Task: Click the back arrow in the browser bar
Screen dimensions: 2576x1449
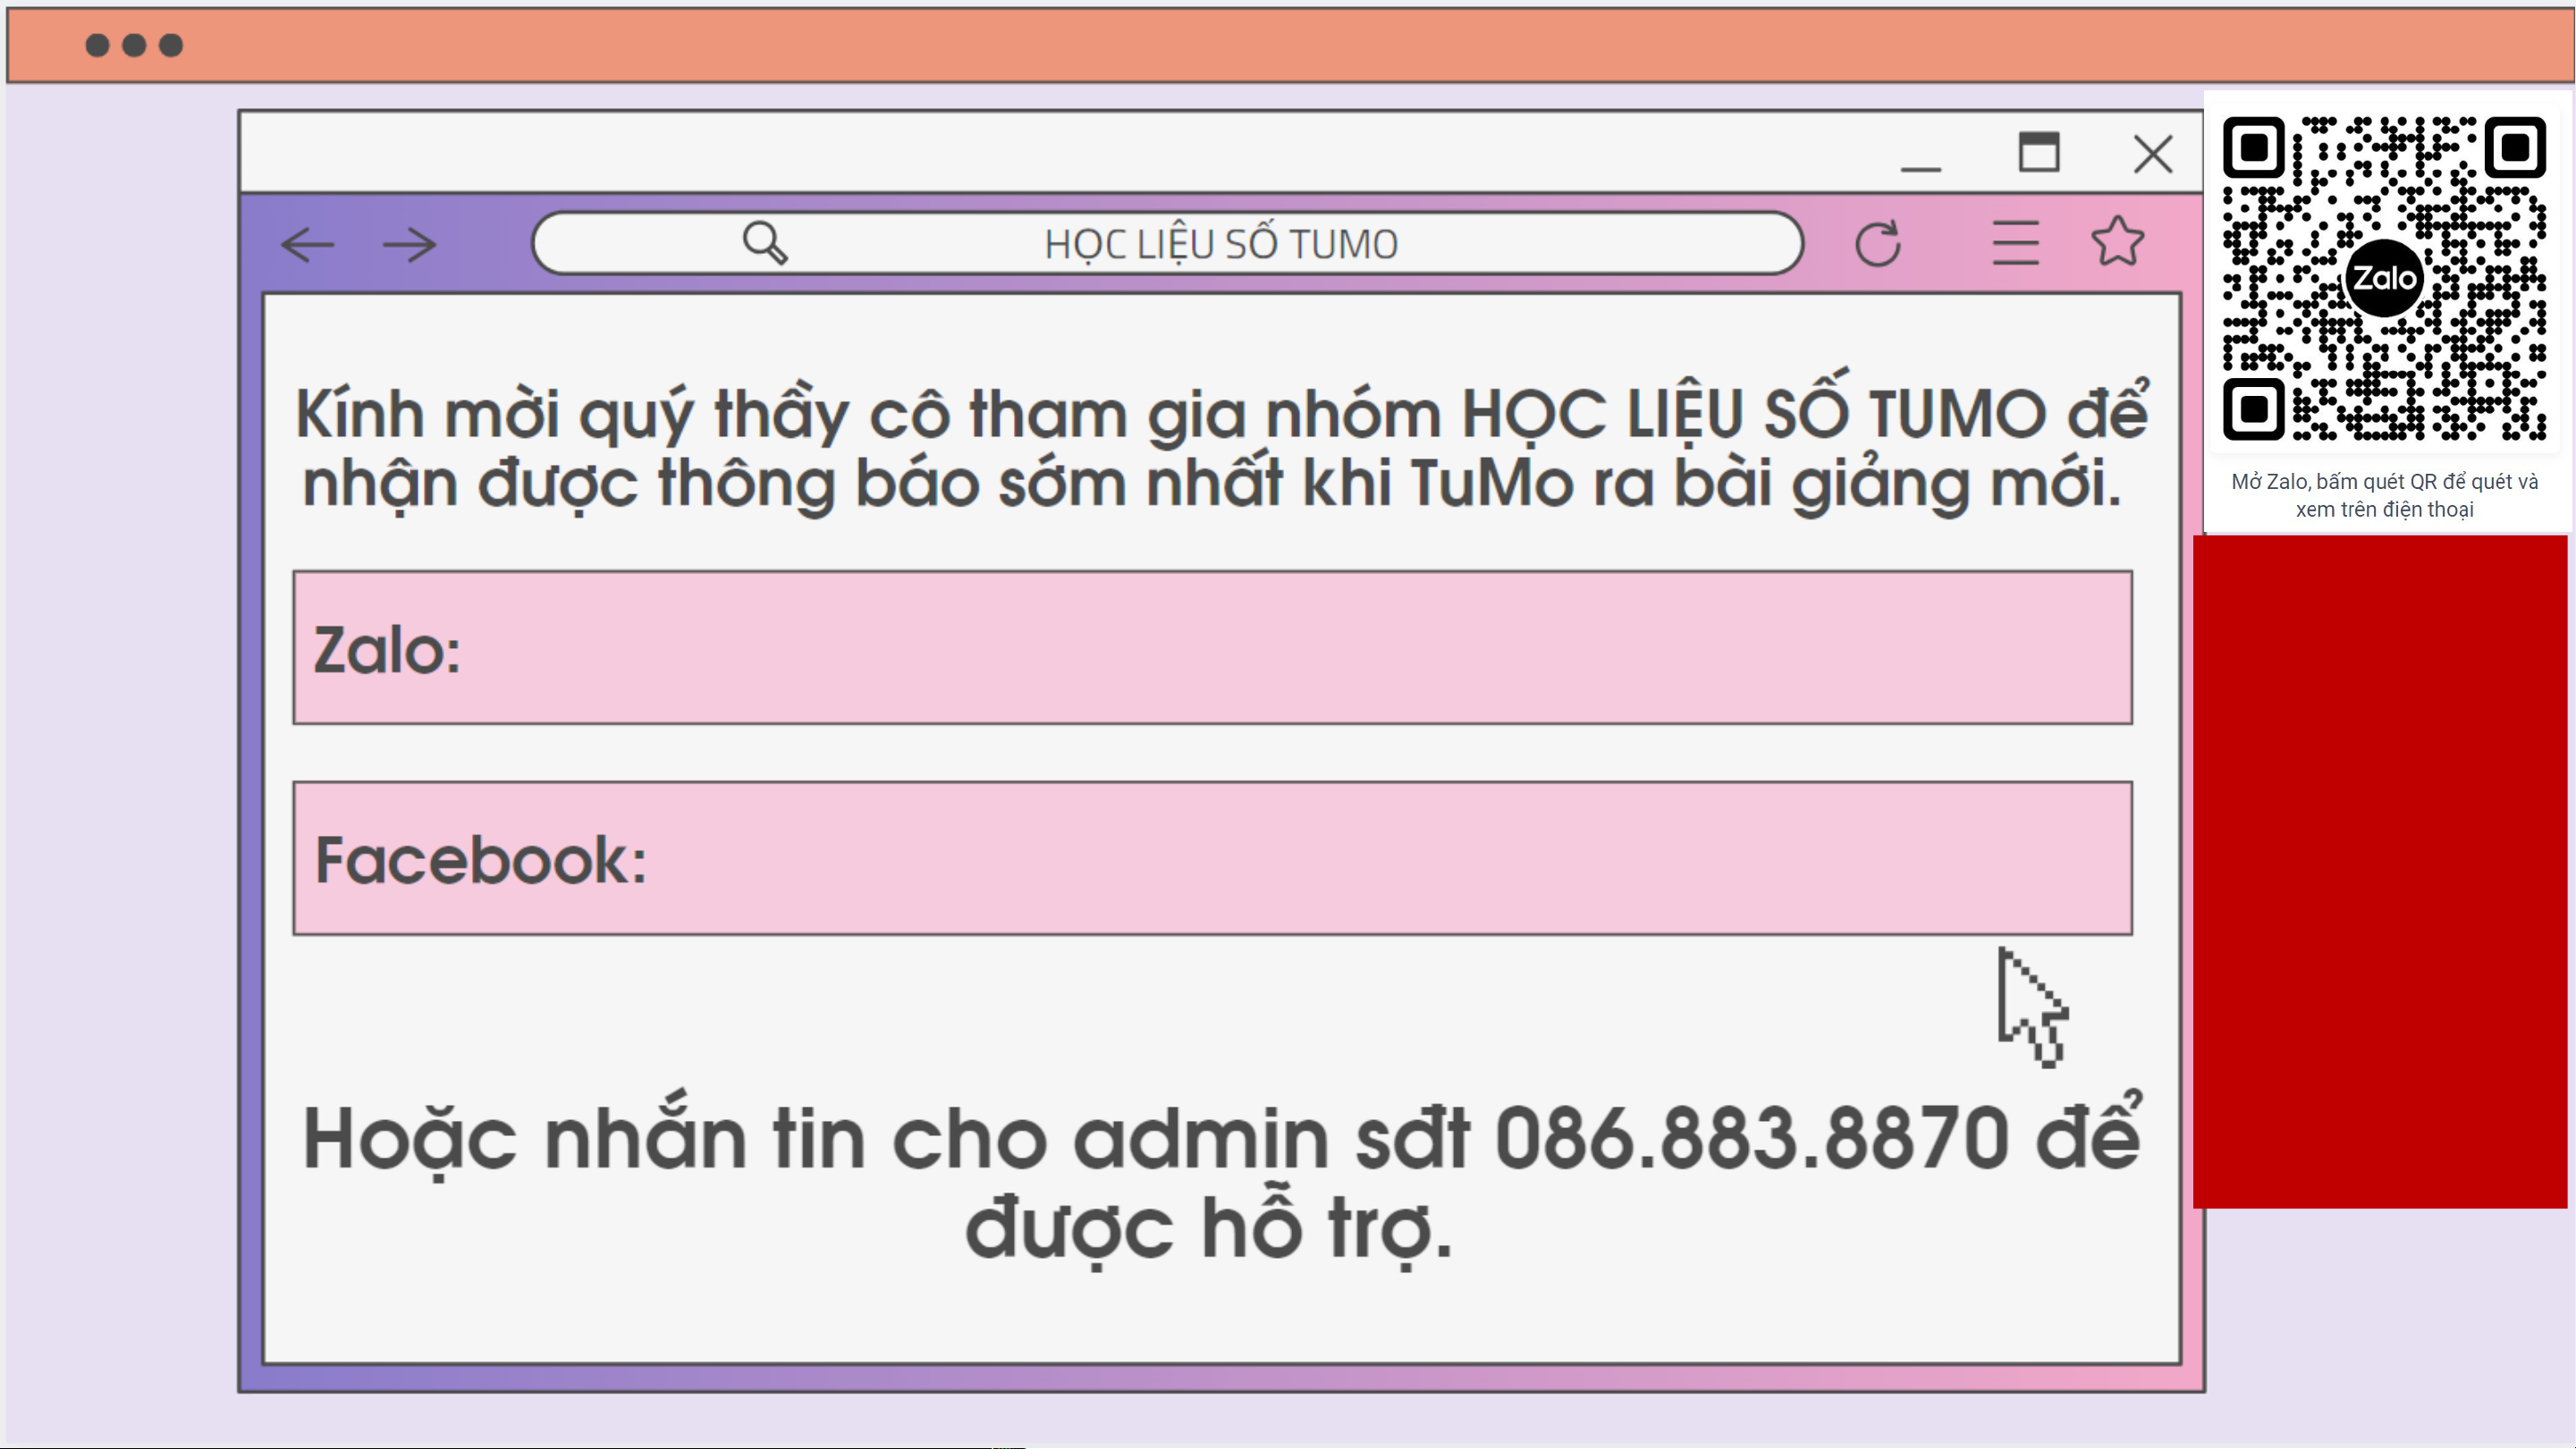Action: (308, 244)
